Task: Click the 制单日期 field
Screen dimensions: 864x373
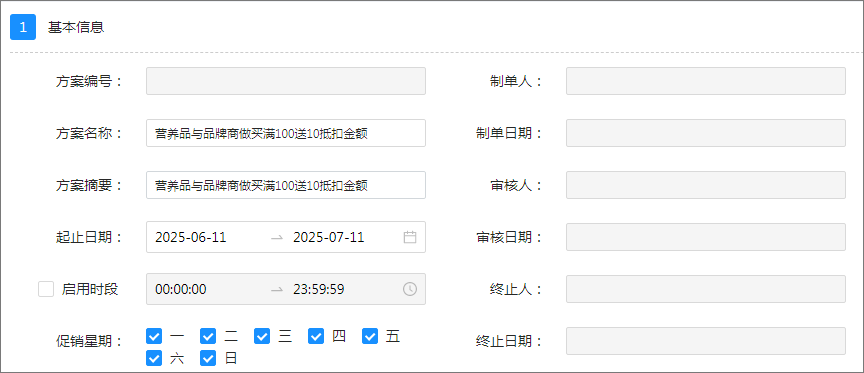Action: coord(706,133)
